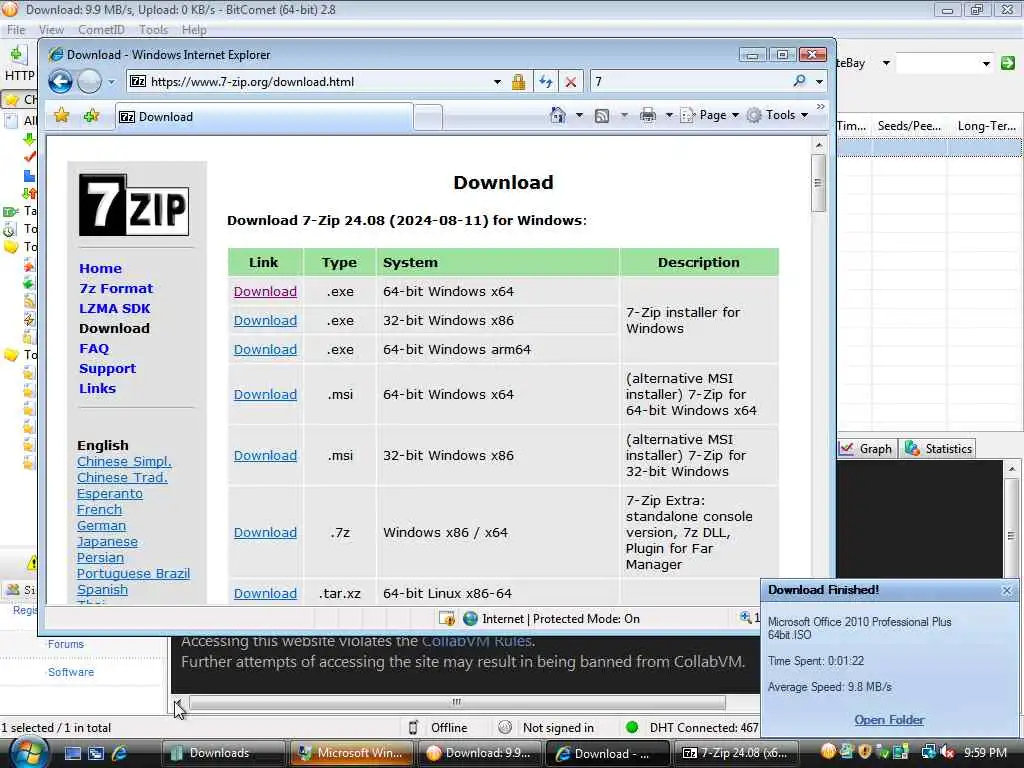This screenshot has width=1024, height=768.
Task: Open the LZMA SDK sidebar link
Action: click(x=114, y=308)
